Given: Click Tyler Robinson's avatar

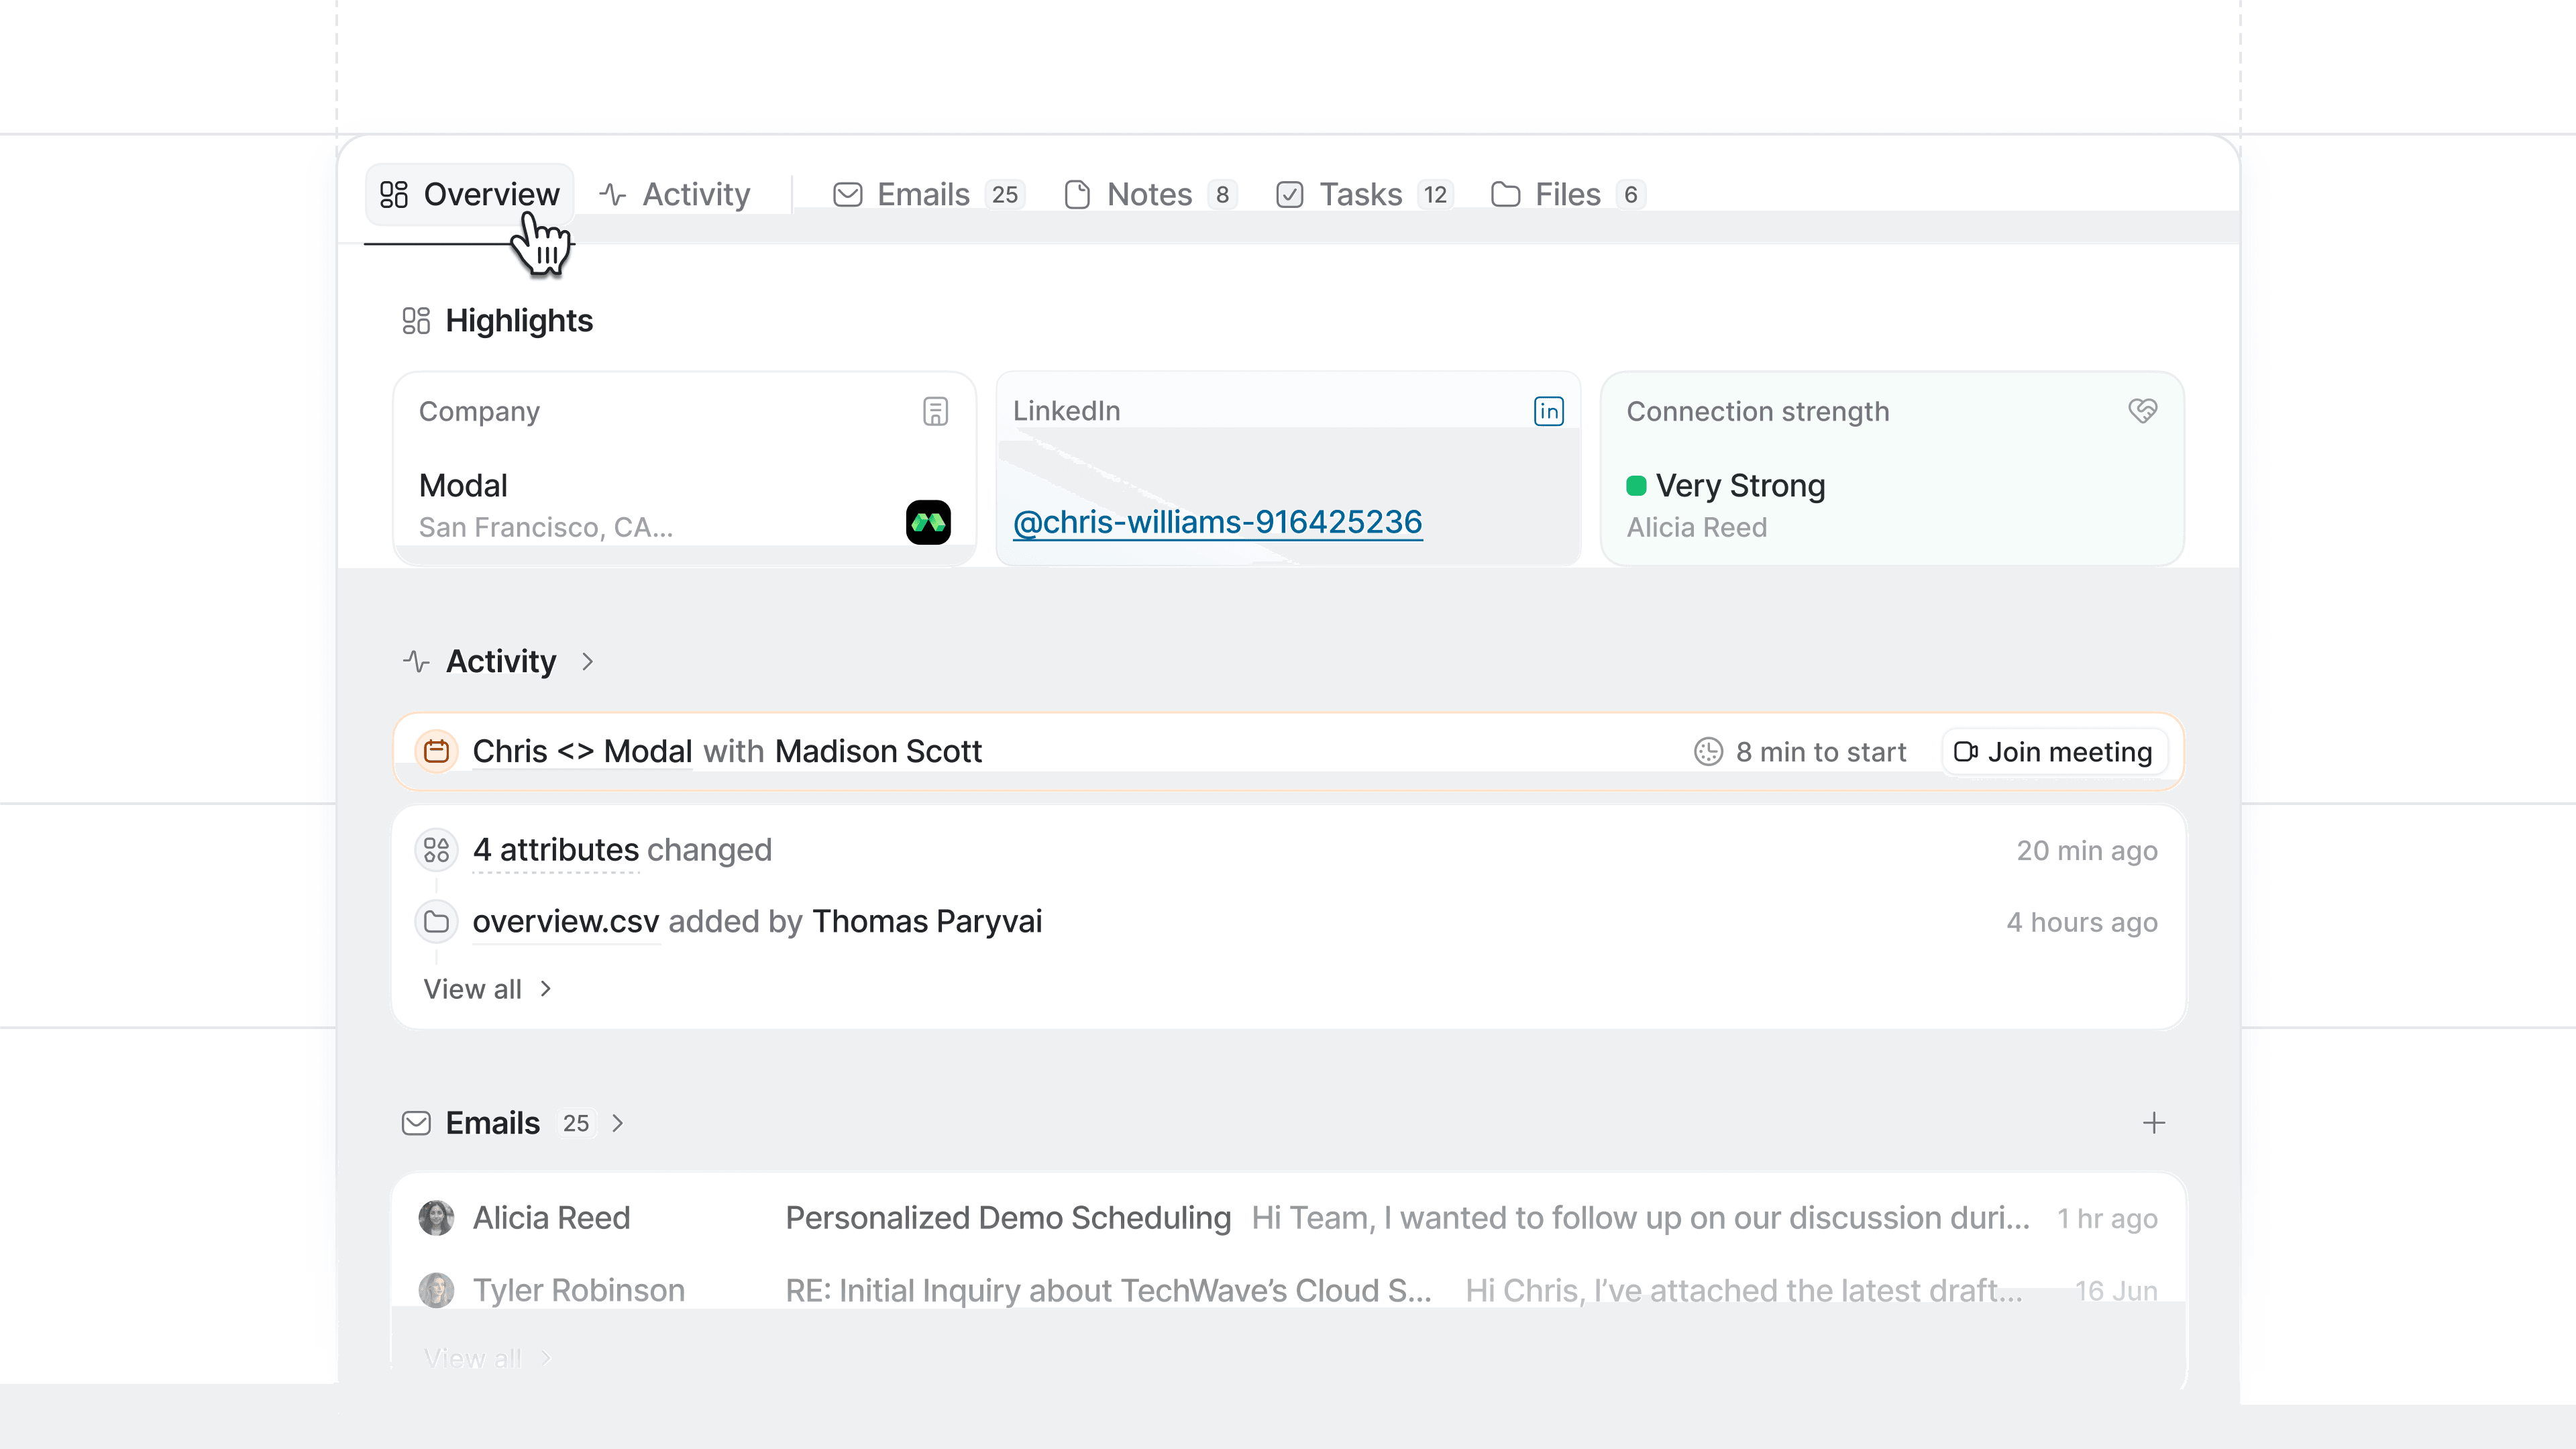Looking at the screenshot, I should (x=436, y=1290).
